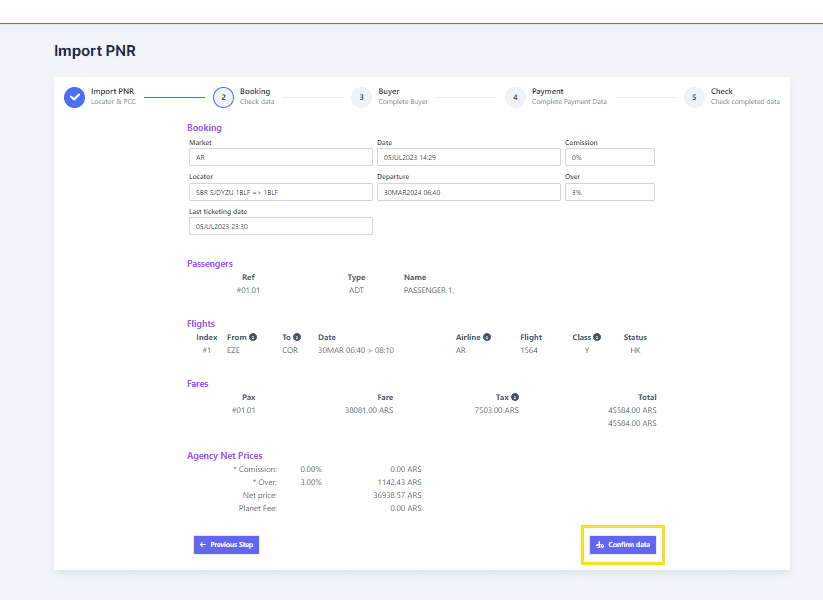Screen dimensions: 823x600
Task: Click info icon next to From column
Action: (x=253, y=338)
